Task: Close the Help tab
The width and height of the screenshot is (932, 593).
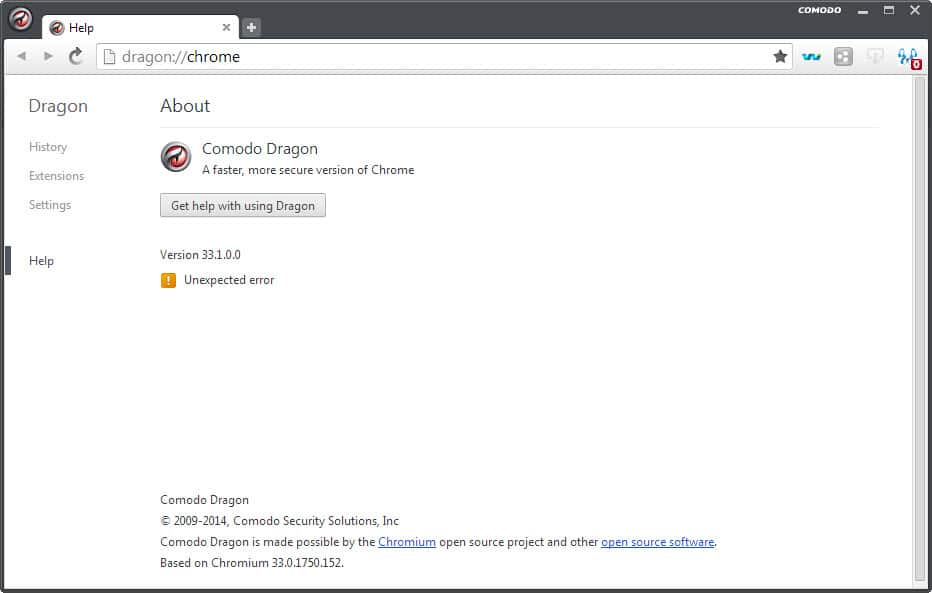Action: coord(226,27)
